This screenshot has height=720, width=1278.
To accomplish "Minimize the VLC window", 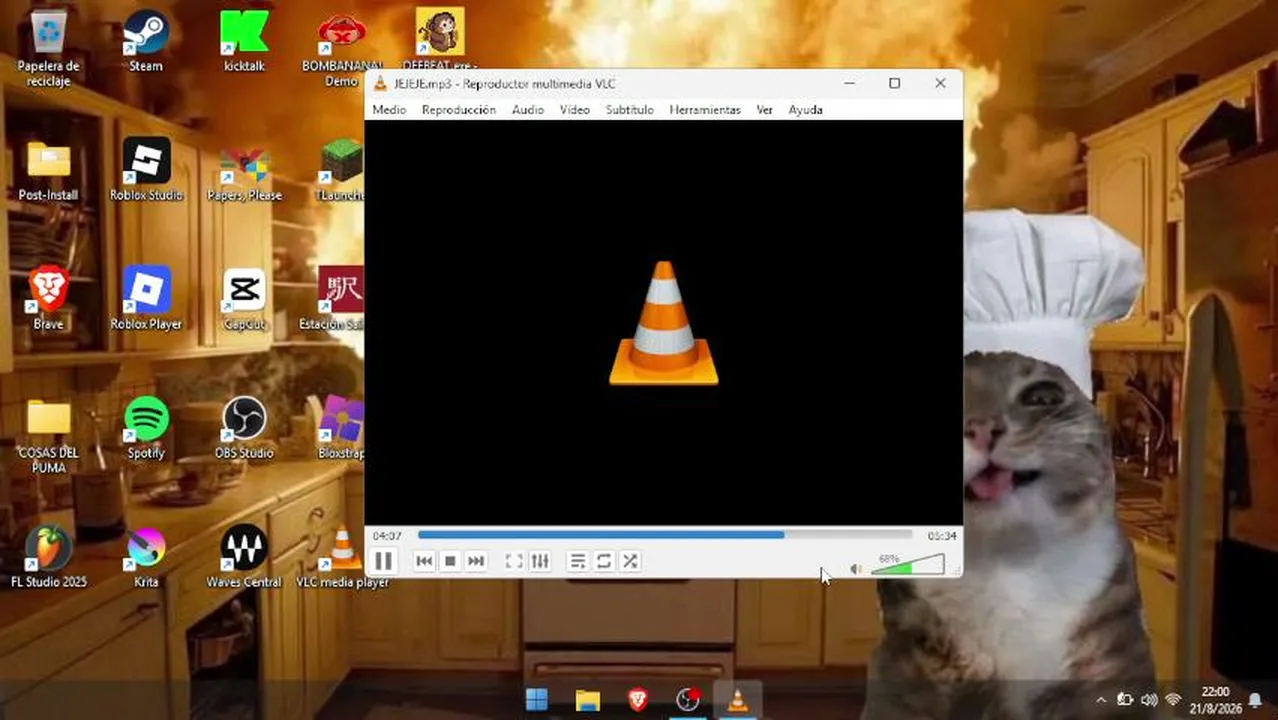I will pyautogui.click(x=849, y=84).
